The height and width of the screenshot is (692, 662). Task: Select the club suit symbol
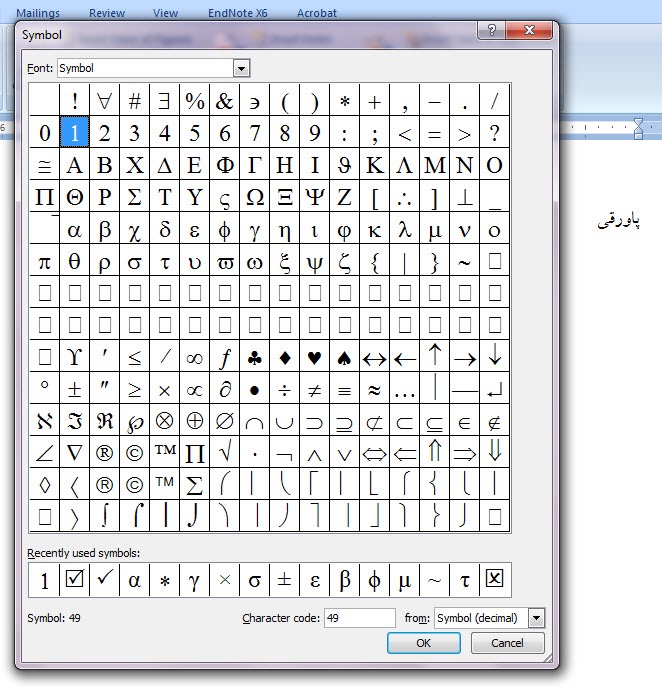[255, 357]
